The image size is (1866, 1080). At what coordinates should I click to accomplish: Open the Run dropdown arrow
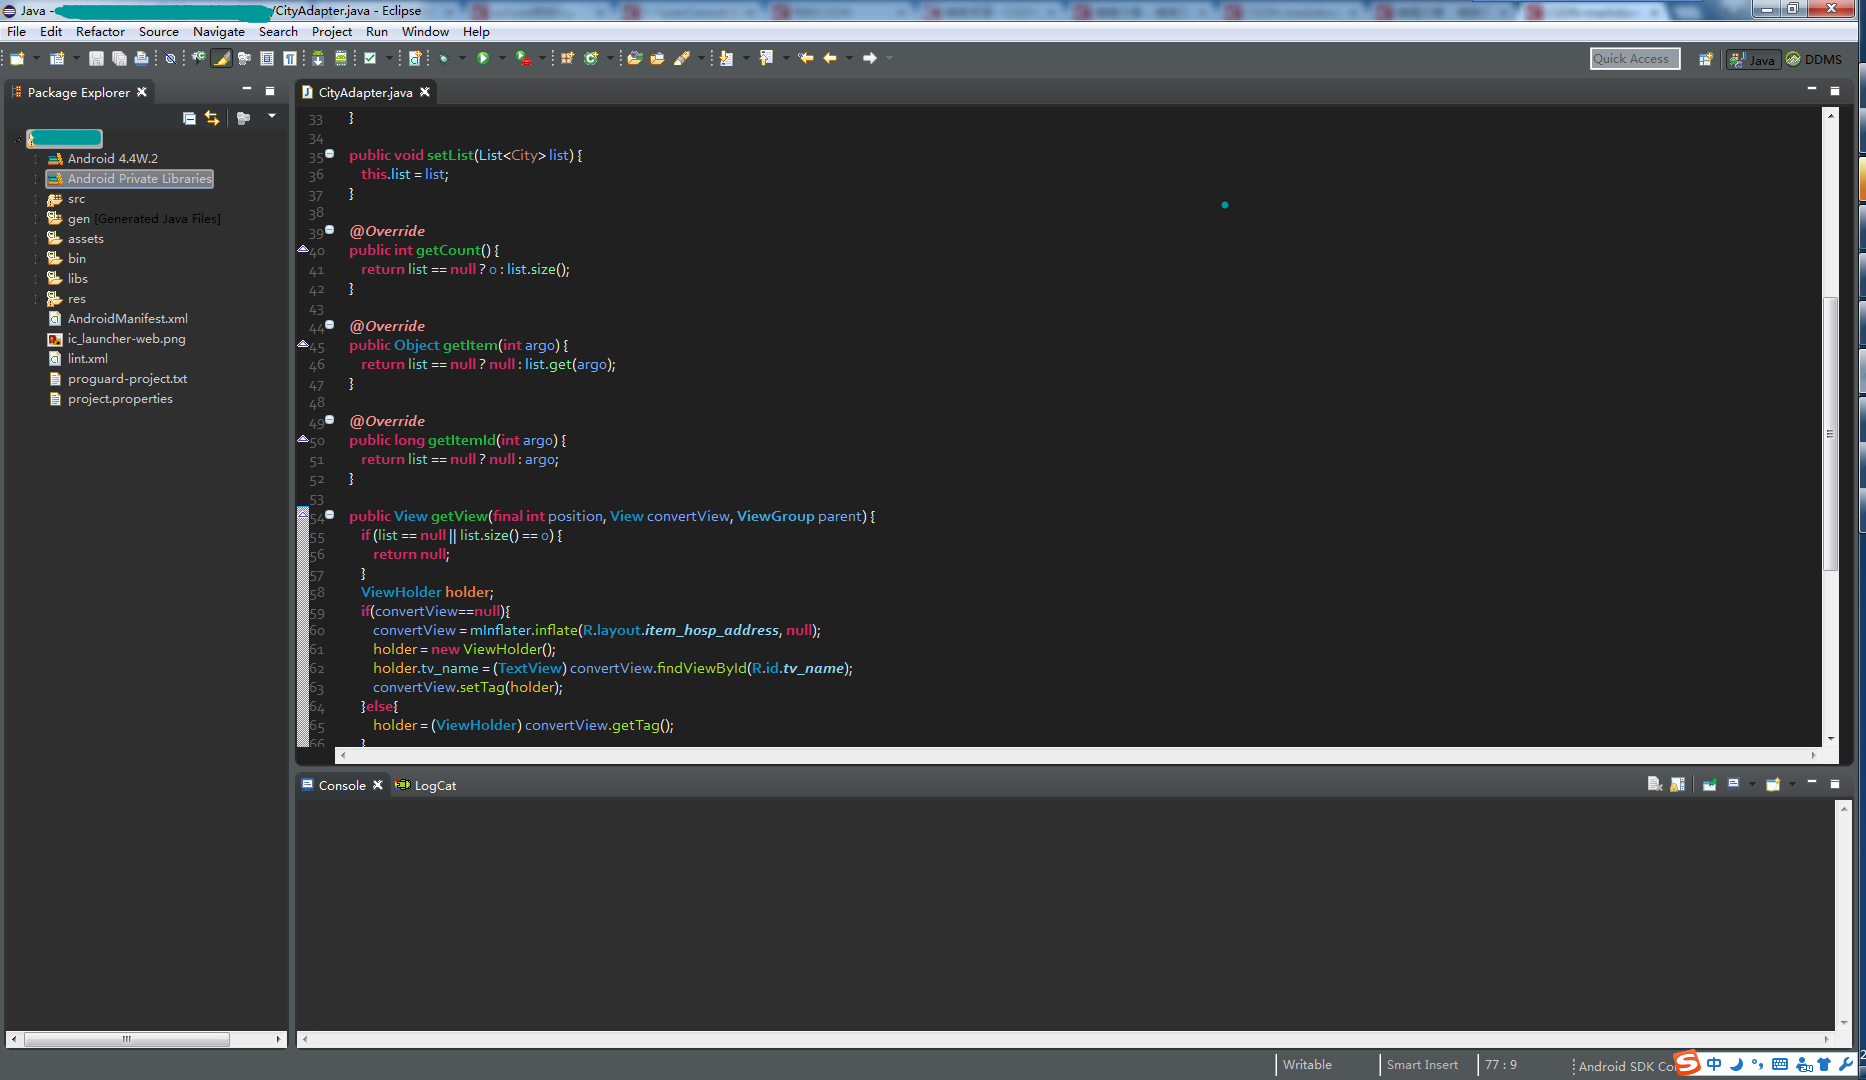coord(502,58)
